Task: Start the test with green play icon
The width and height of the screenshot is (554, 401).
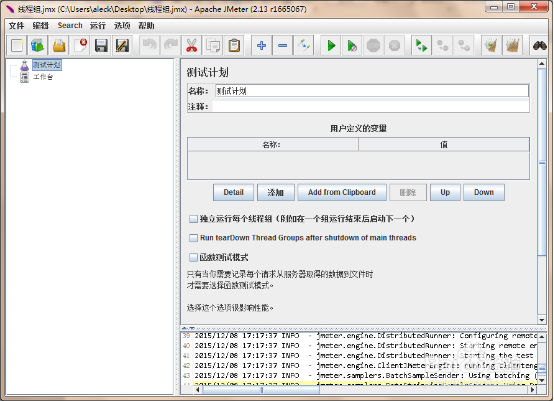Action: point(331,45)
